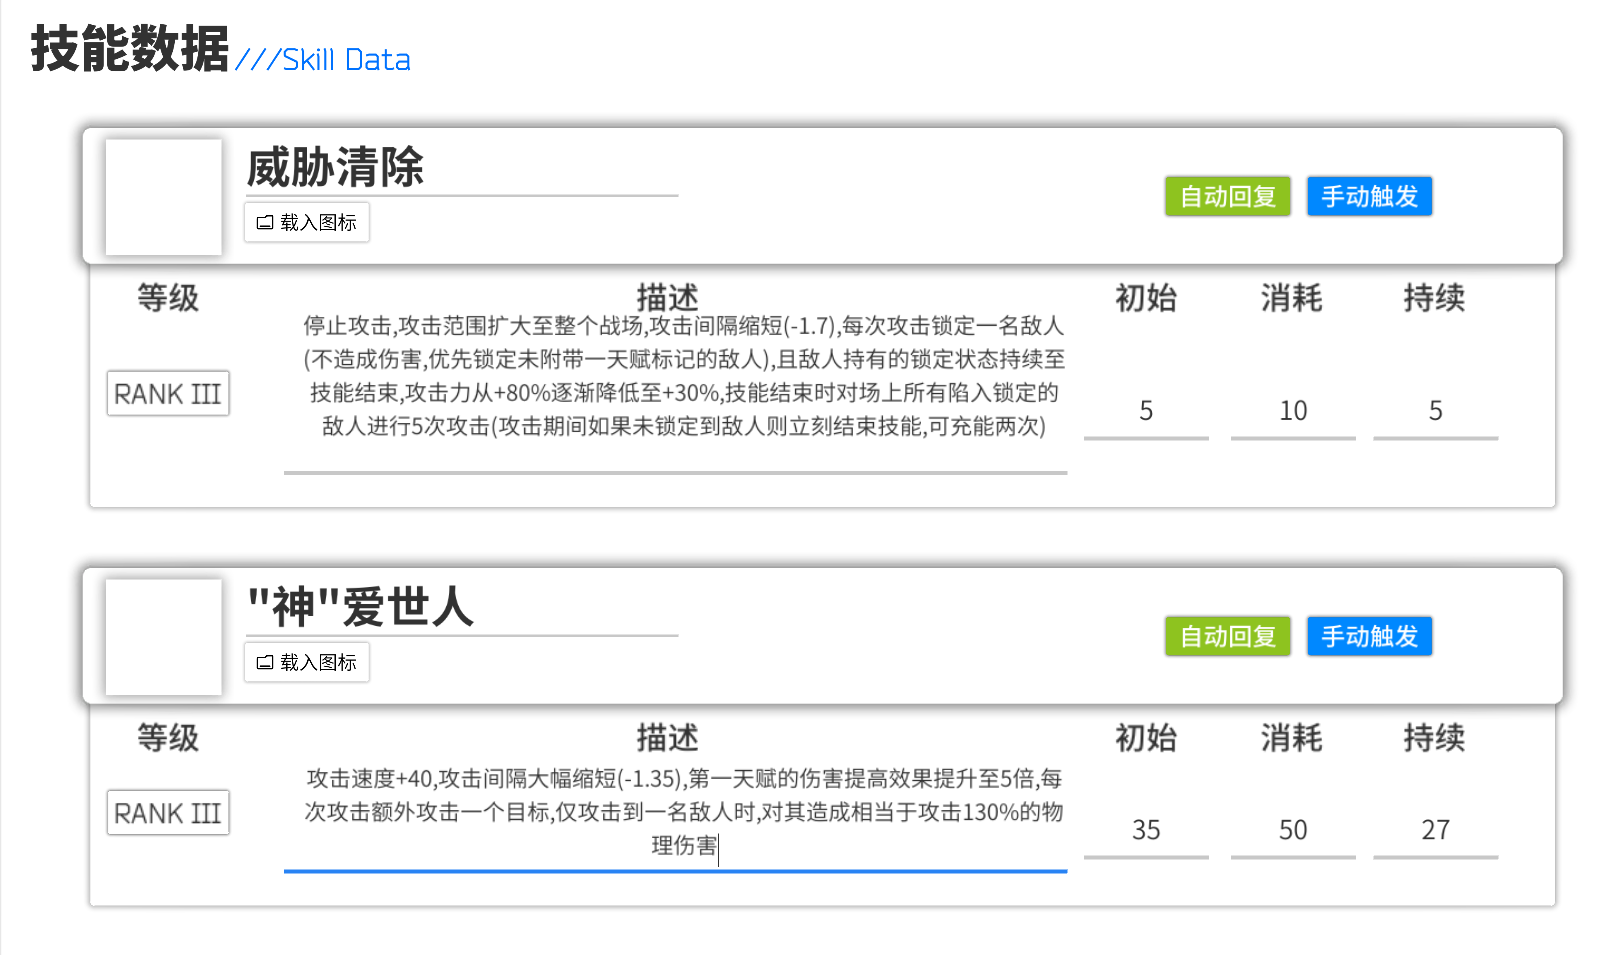
Task: Click 载入图标 under 神爱世人
Action: [x=306, y=662]
